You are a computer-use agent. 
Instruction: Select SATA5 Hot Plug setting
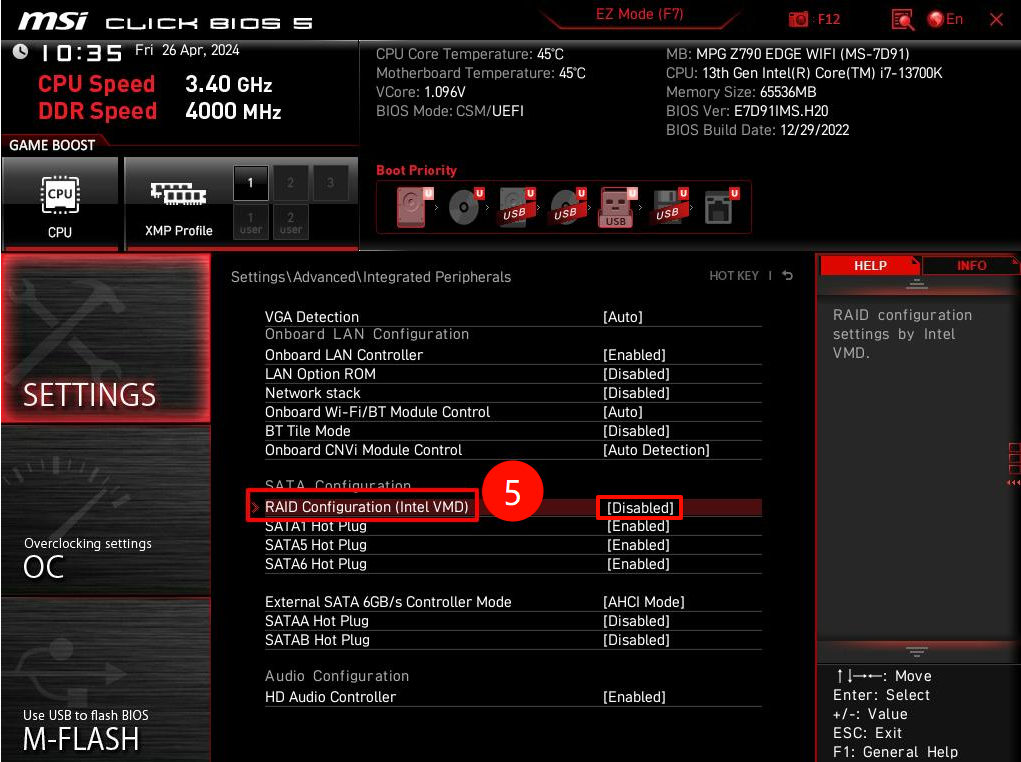point(513,545)
